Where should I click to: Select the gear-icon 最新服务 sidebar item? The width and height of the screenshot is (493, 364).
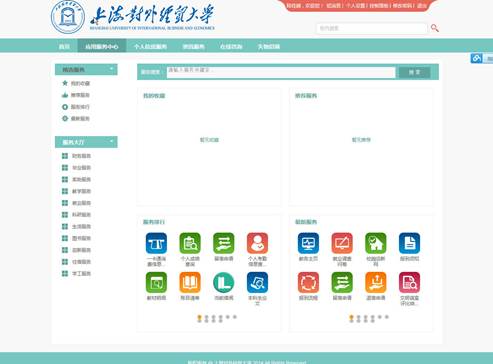76,119
